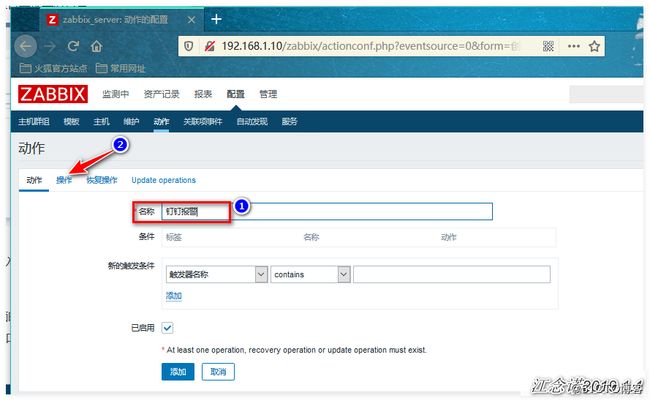The height and width of the screenshot is (401, 650).
Task: Open the 报表 top menu
Action: [x=203, y=94]
